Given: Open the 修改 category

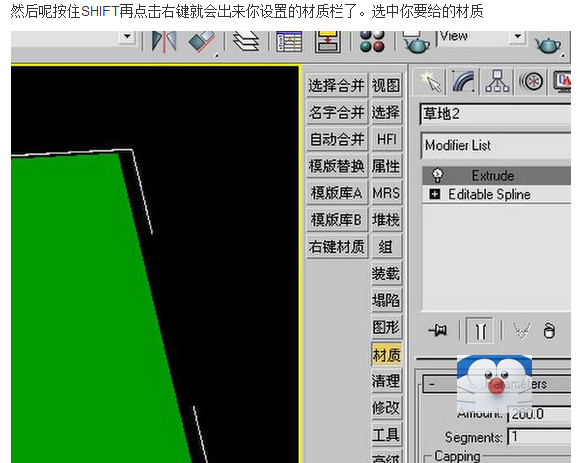Looking at the screenshot, I should point(386,408).
